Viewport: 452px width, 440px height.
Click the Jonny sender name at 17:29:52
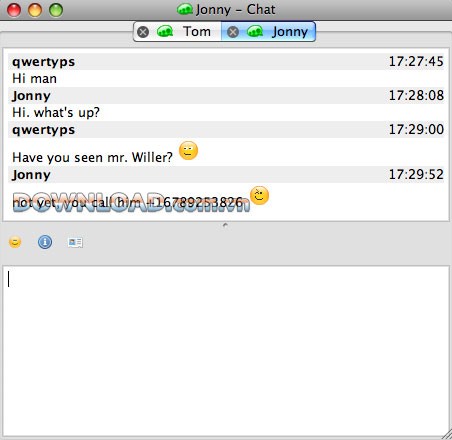[31, 175]
